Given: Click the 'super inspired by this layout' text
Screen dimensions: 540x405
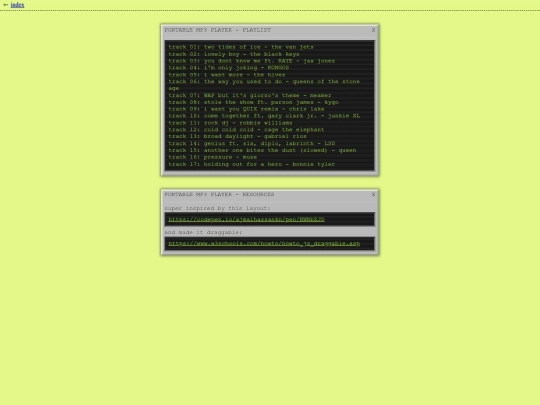Looking at the screenshot, I should (x=218, y=208).
